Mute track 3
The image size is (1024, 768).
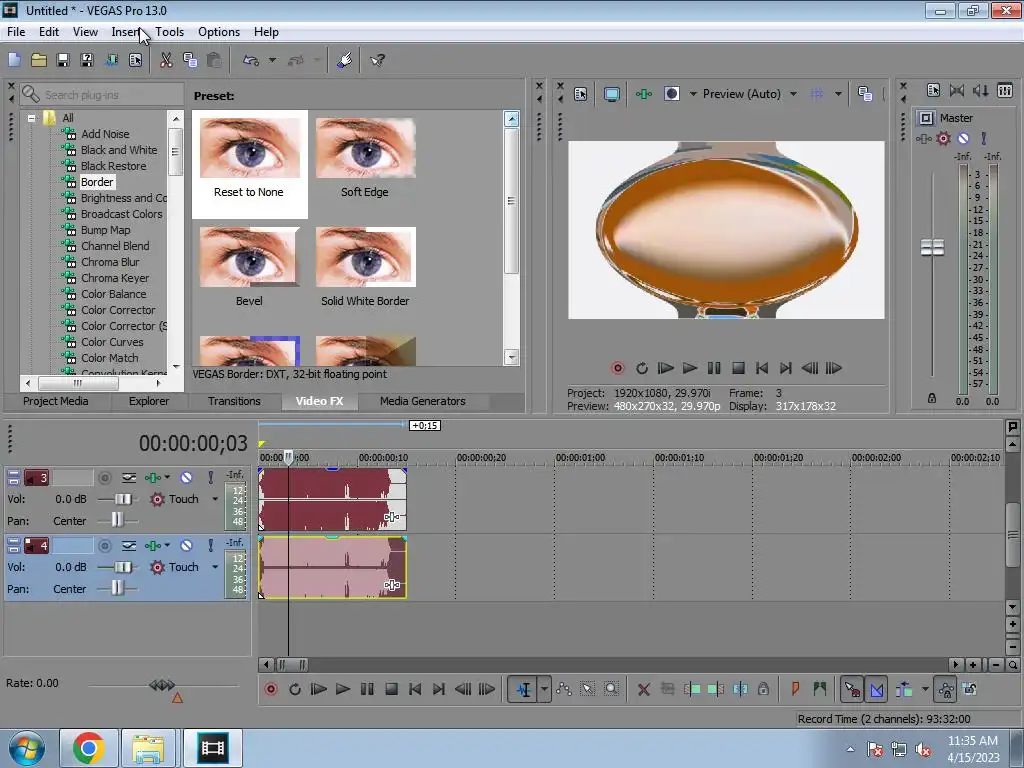tap(186, 478)
